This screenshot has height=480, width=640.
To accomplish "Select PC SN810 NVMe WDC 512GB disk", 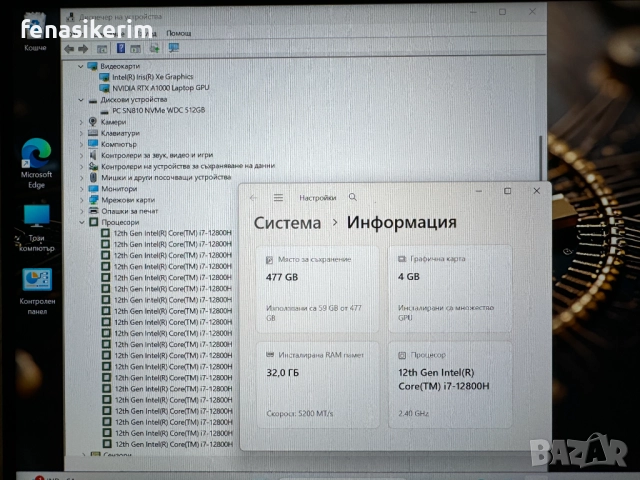I will (x=158, y=111).
